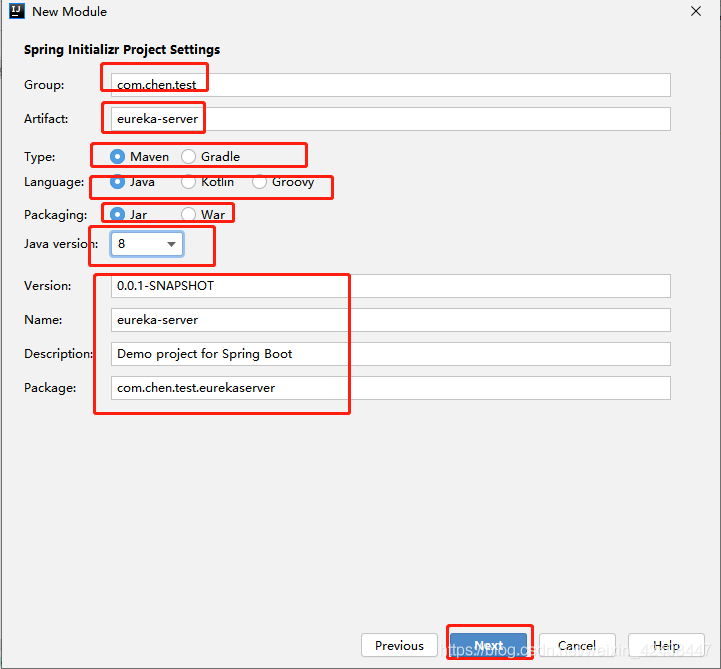Click the Package input field

click(390, 388)
